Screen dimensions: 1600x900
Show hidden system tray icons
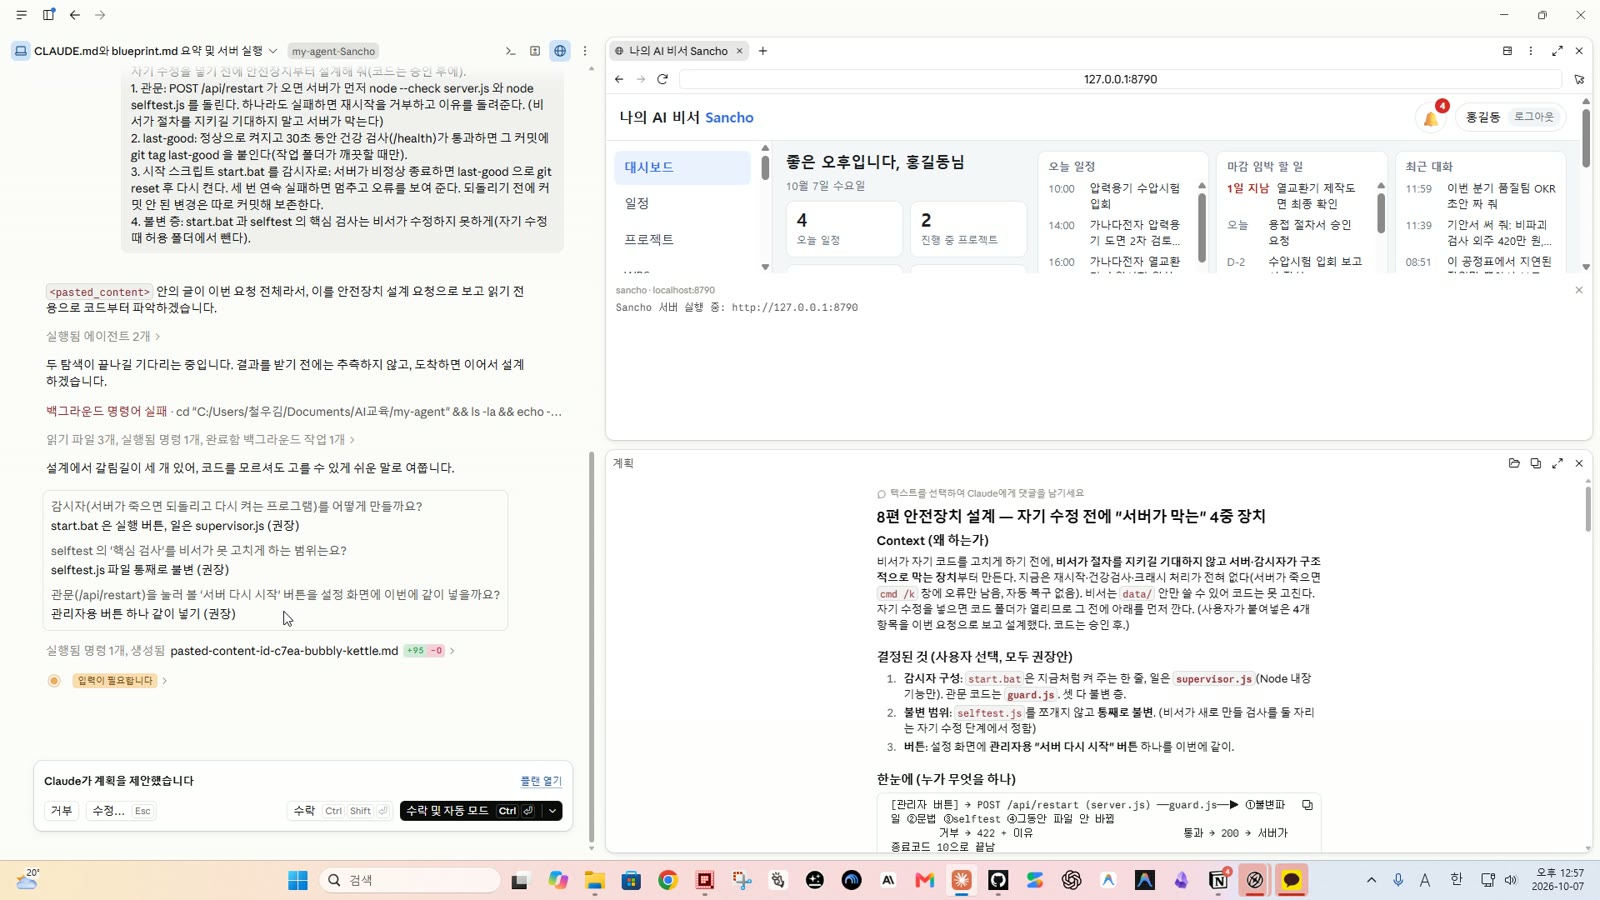pyautogui.click(x=1371, y=880)
